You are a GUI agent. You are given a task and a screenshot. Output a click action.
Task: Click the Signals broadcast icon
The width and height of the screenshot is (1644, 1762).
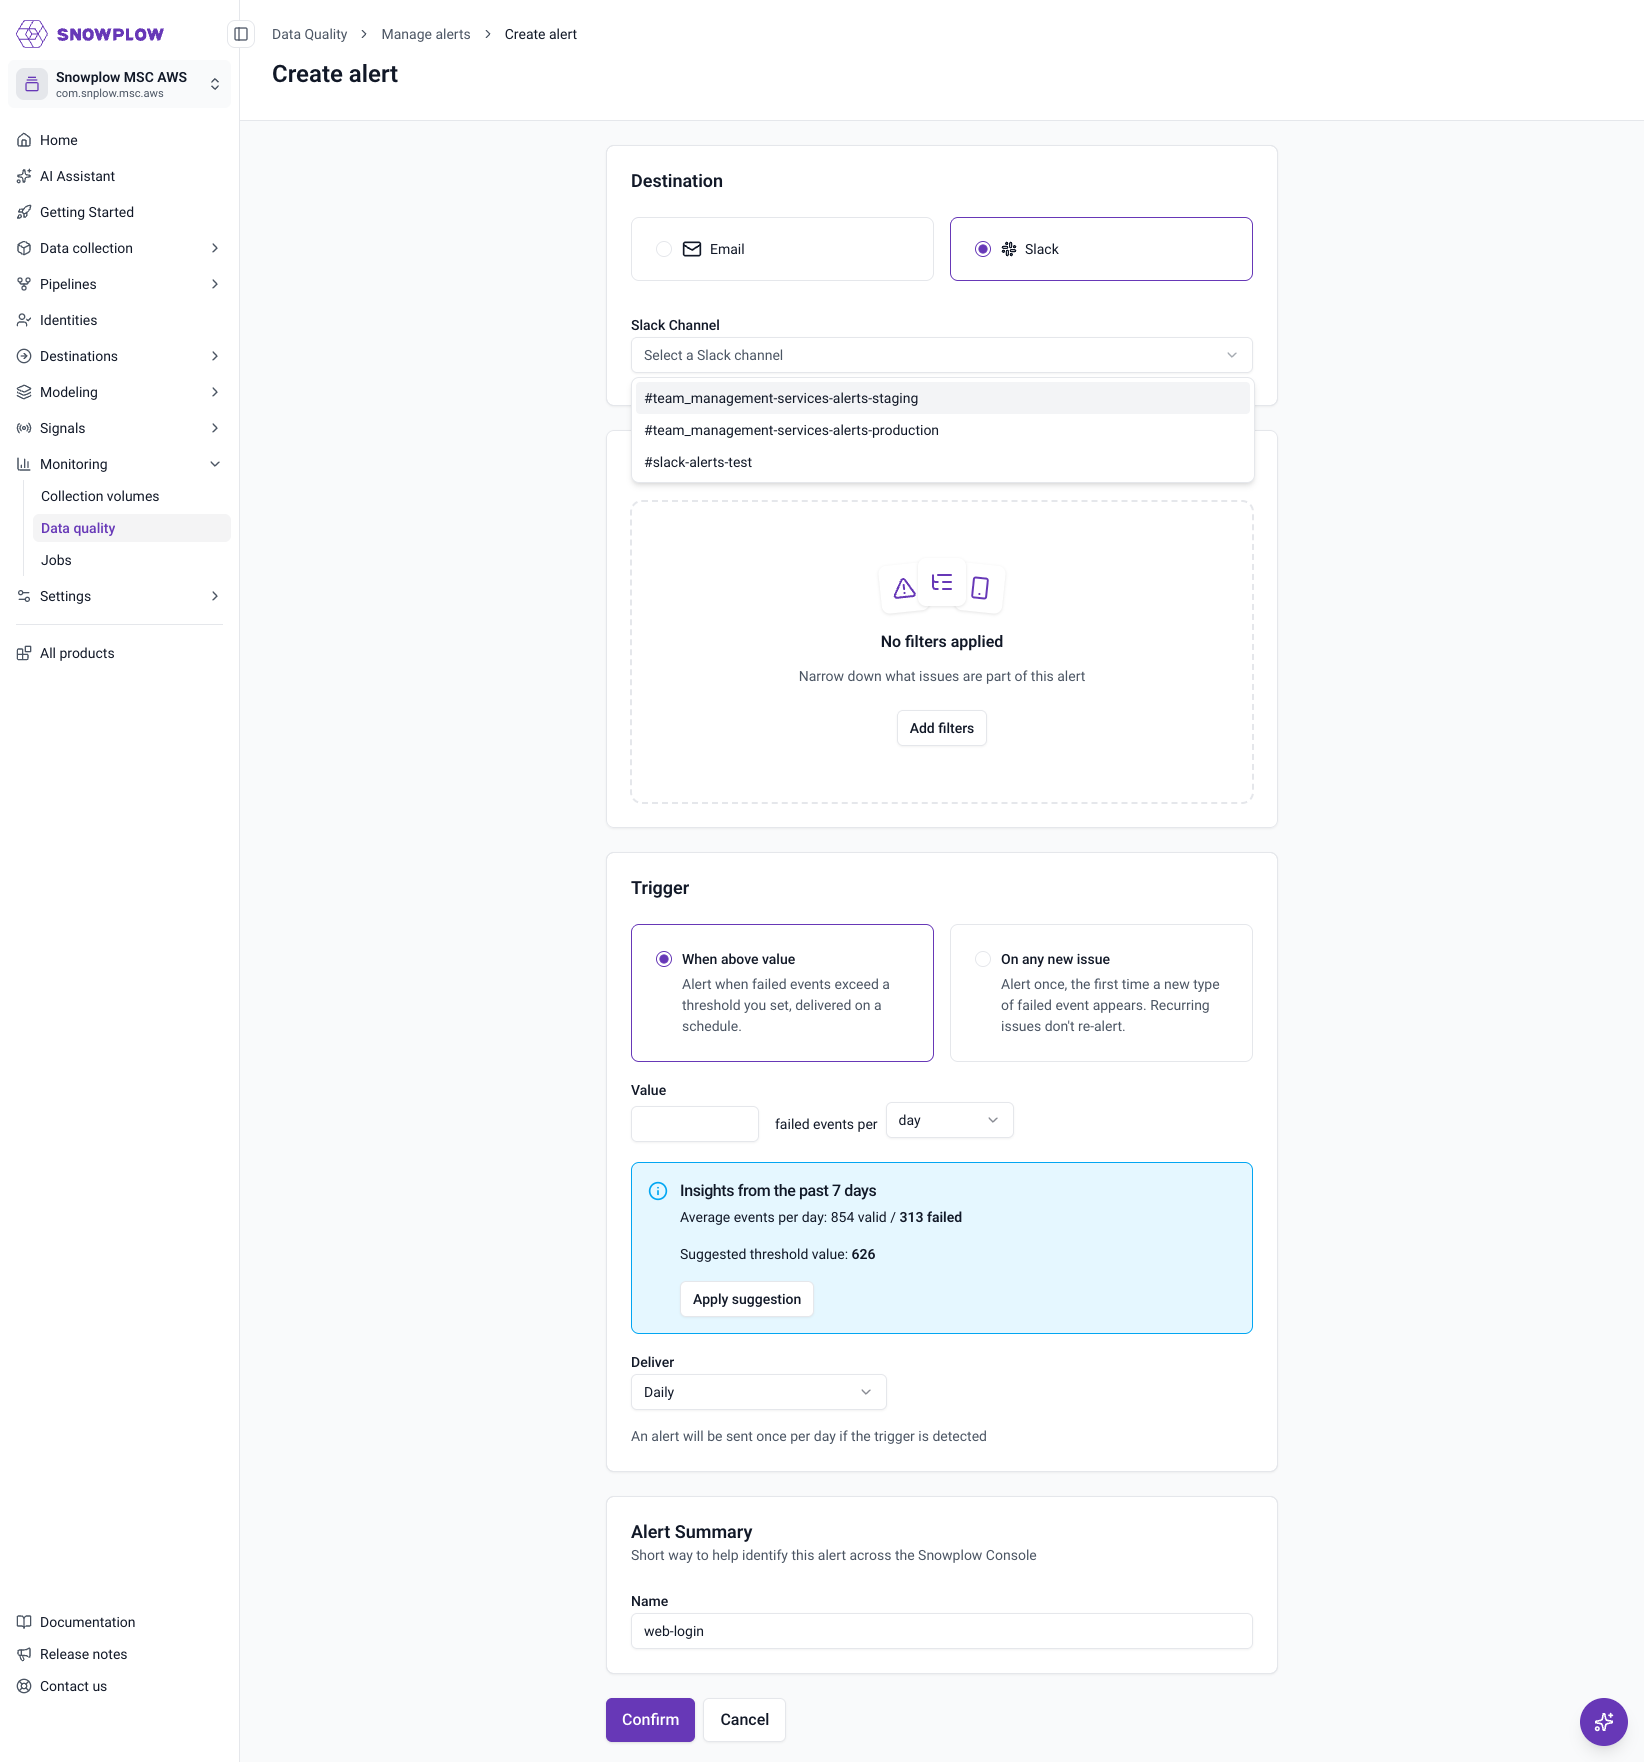(x=24, y=428)
